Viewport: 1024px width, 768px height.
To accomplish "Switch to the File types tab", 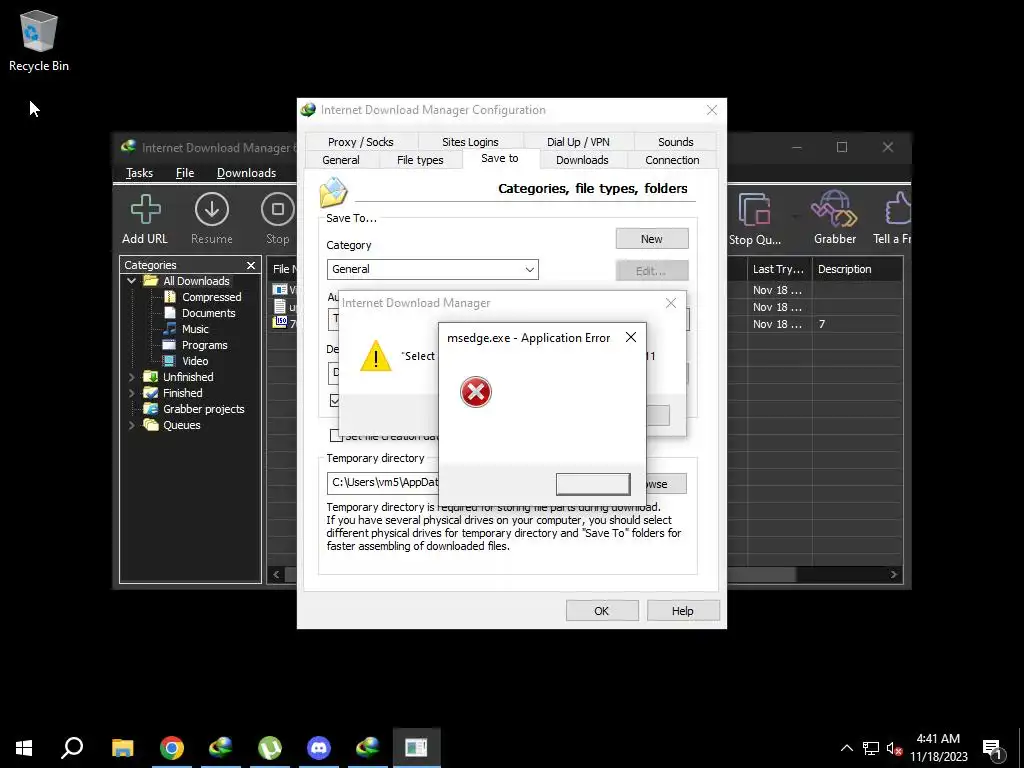I will [420, 160].
